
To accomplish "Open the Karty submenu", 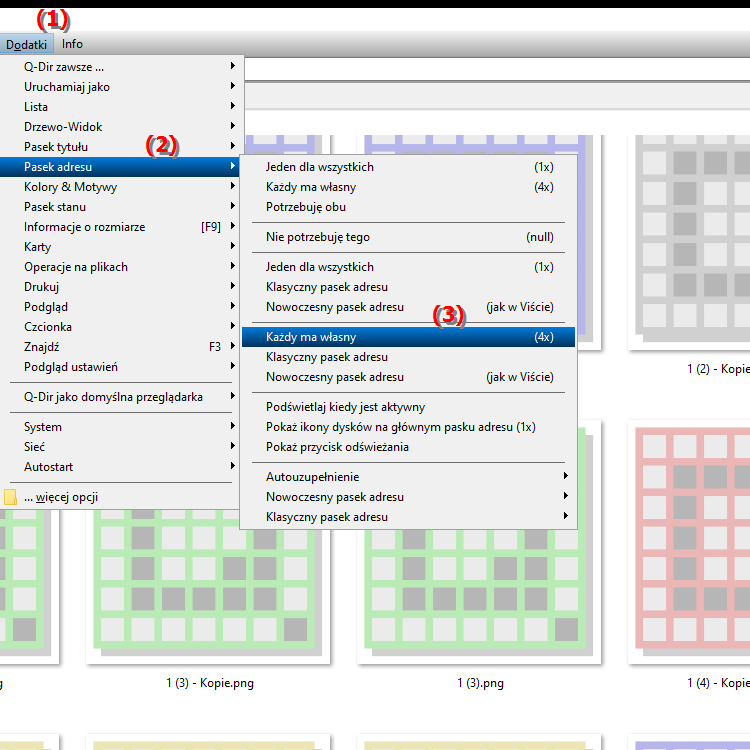I will tap(122, 247).
